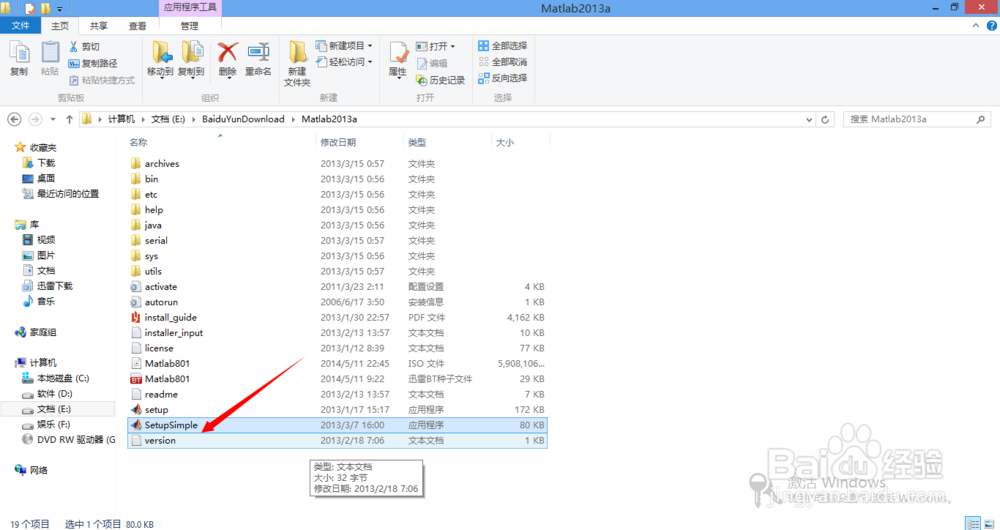Click 复制路径 (Copy path) in ribbon
This screenshot has width=1000, height=530.
93,63
